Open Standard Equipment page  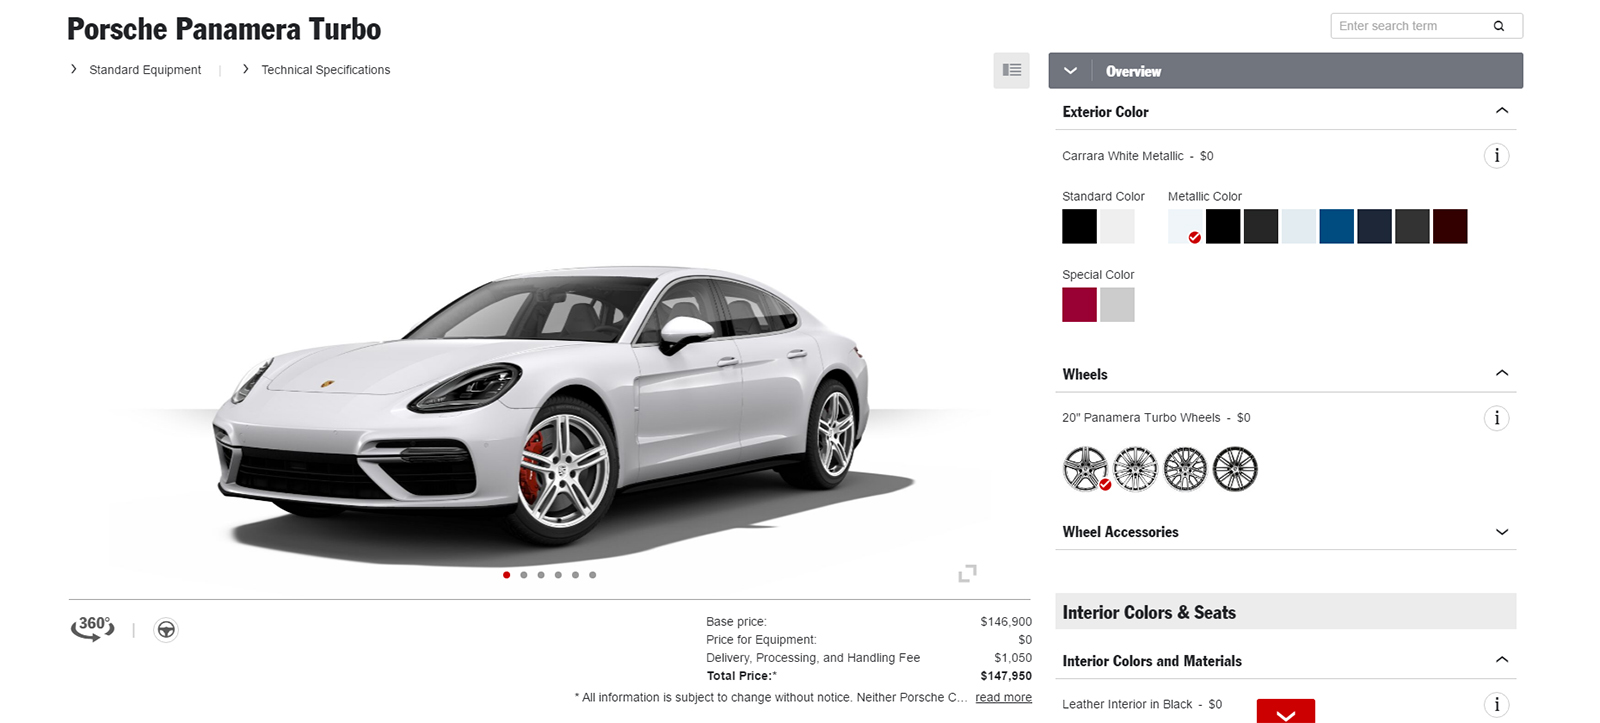point(145,70)
